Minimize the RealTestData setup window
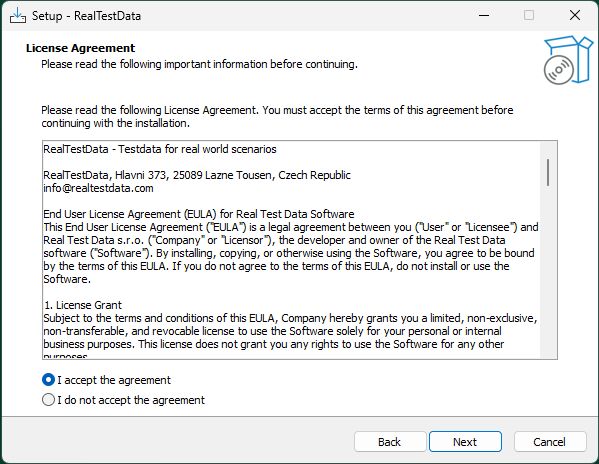The width and height of the screenshot is (599, 464). click(x=484, y=15)
